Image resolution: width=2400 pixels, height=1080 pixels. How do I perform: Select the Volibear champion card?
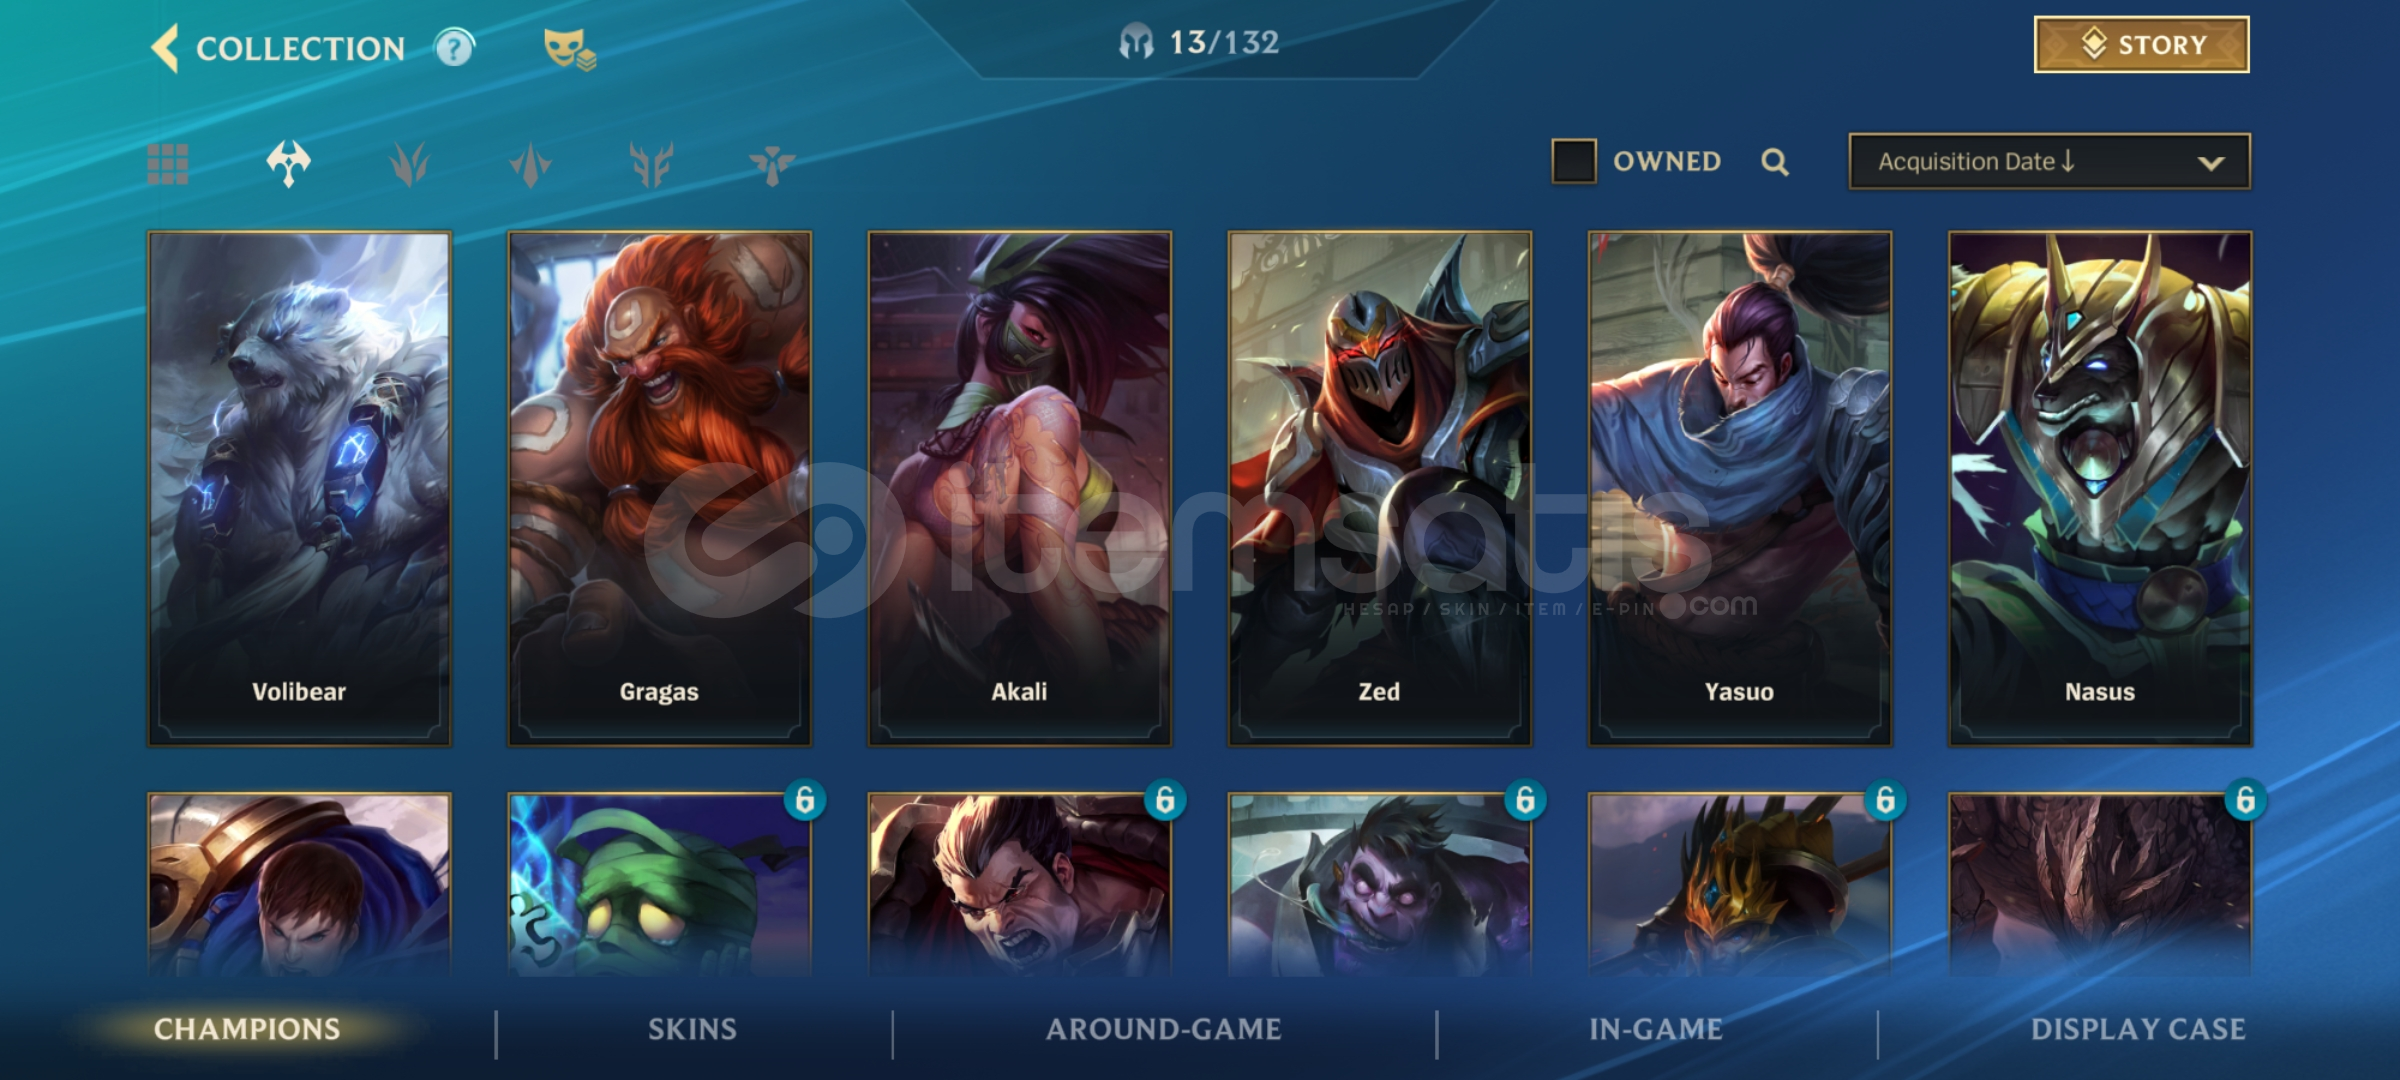299,489
